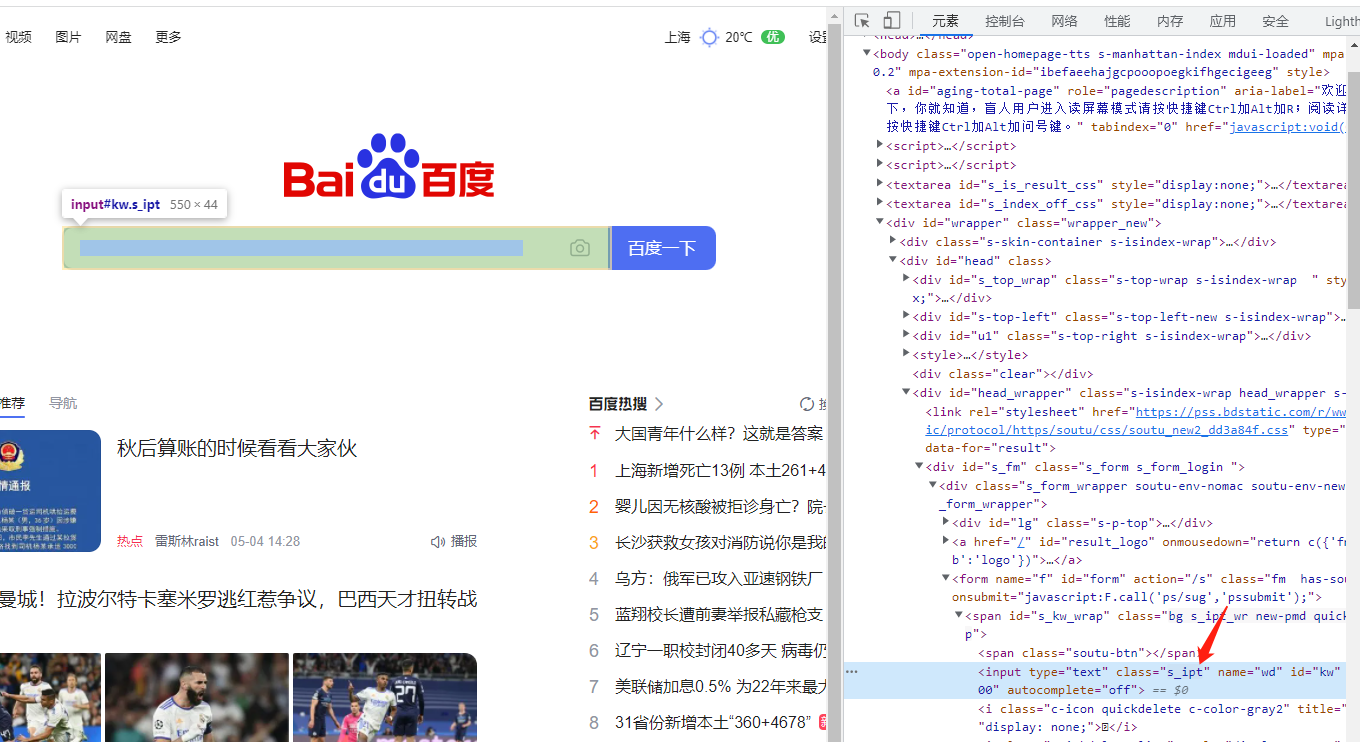Select the 安全 tab
Screen dimensions: 1360x742
(x=1275, y=21)
